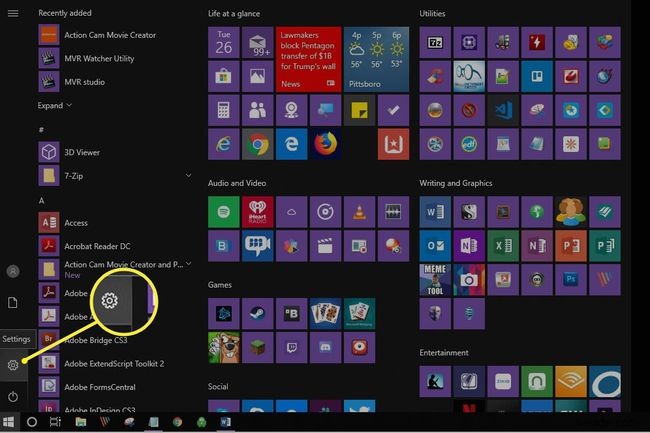
Task: Launch the Calculator tile
Action: coord(223,110)
